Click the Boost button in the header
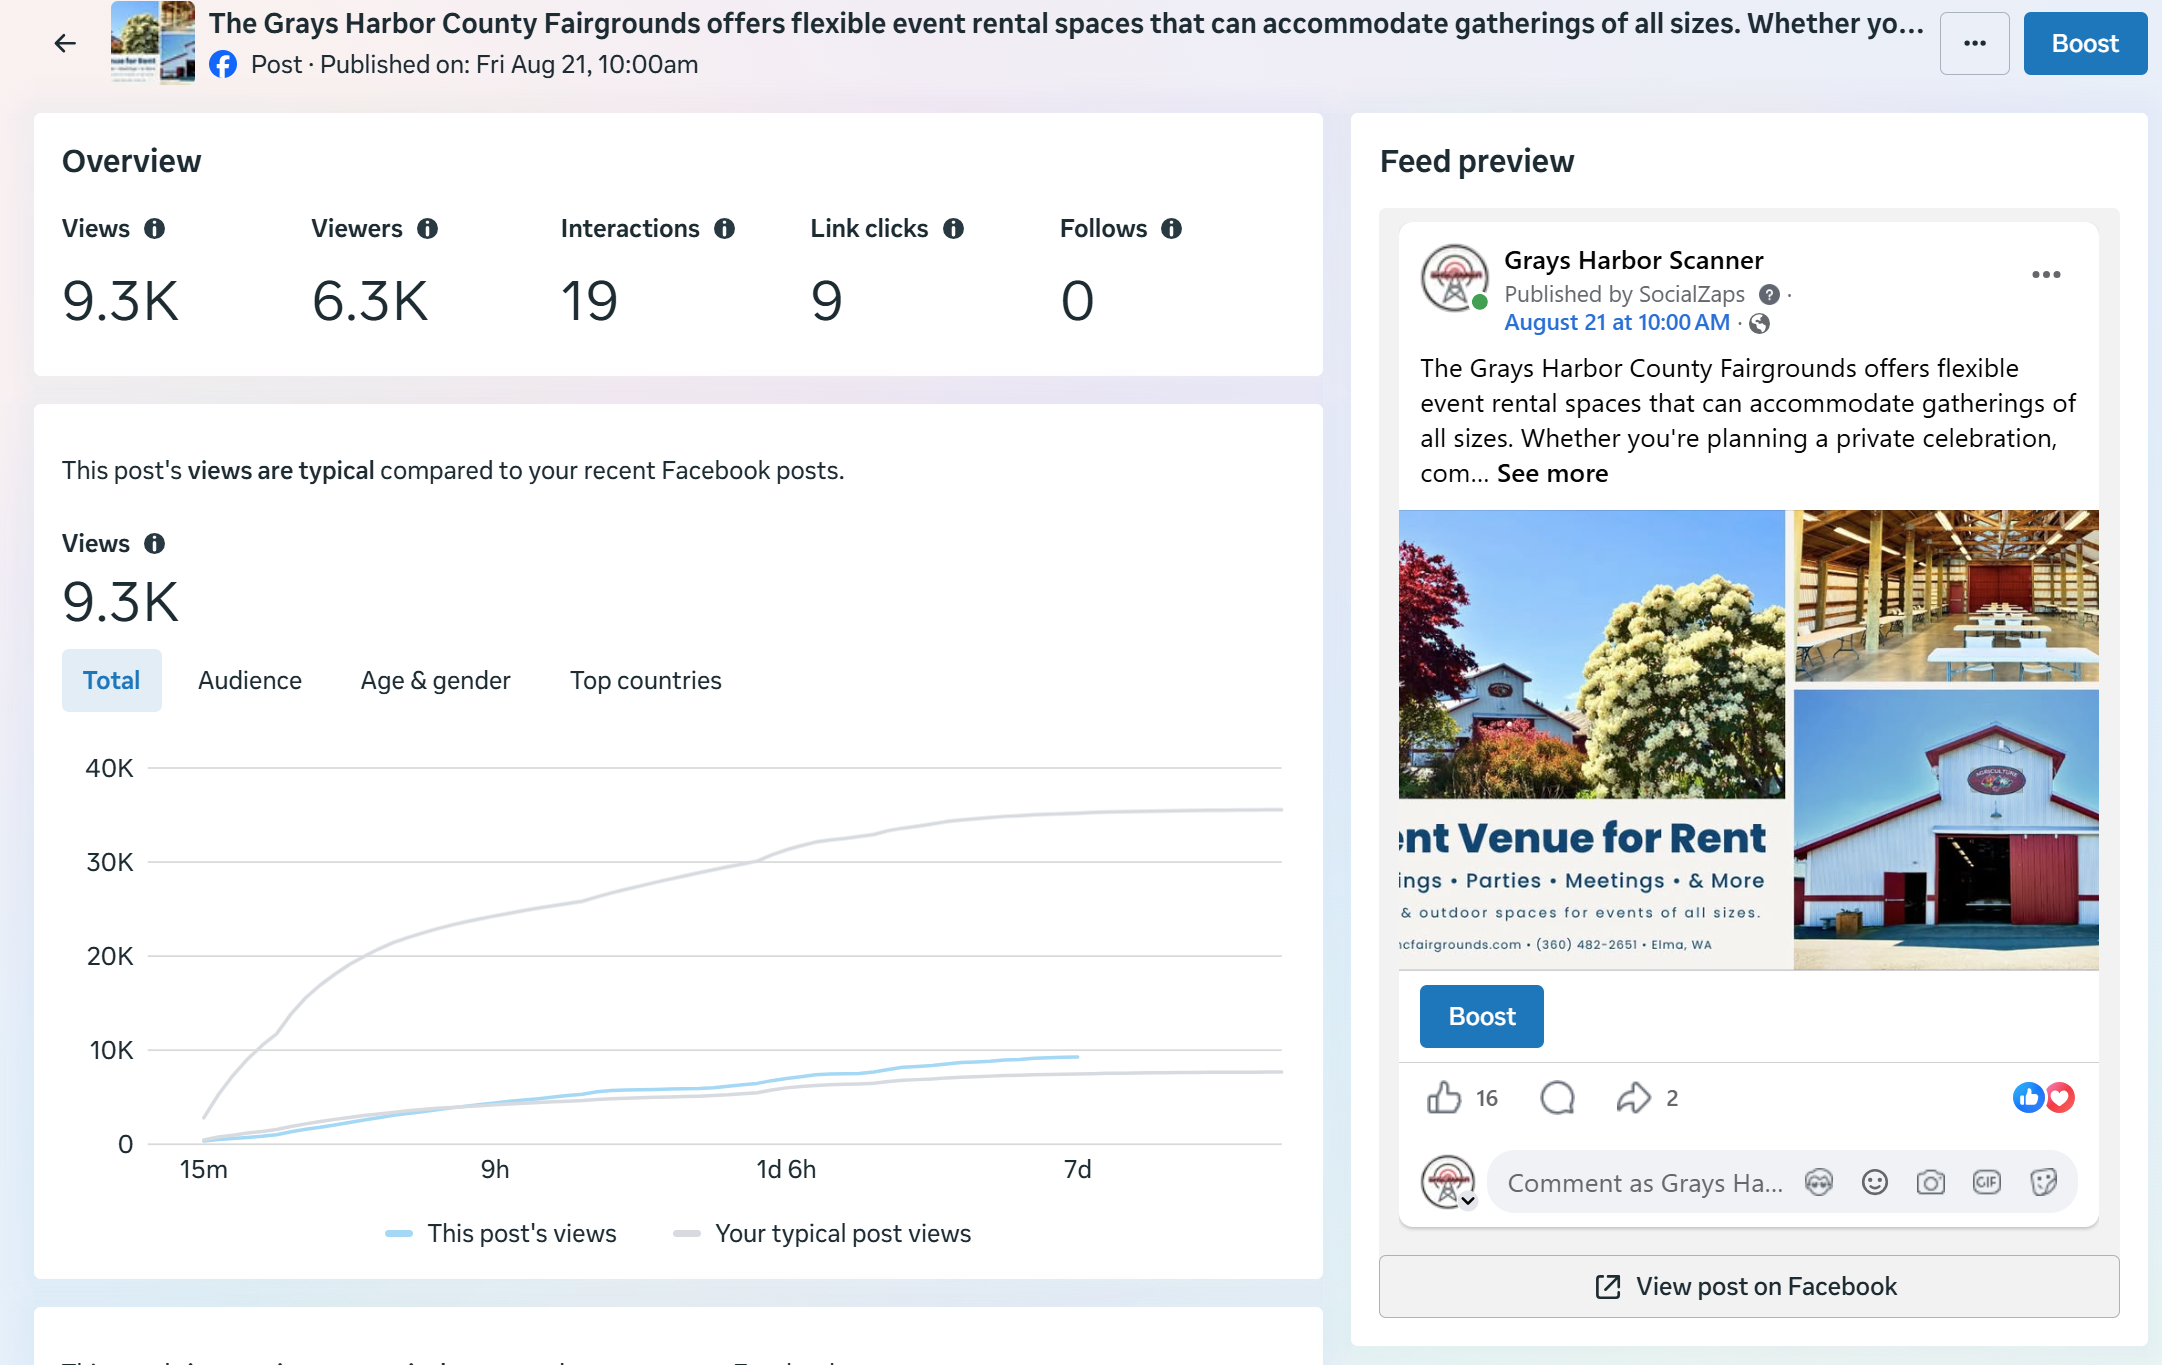2162x1365 pixels. (2085, 43)
